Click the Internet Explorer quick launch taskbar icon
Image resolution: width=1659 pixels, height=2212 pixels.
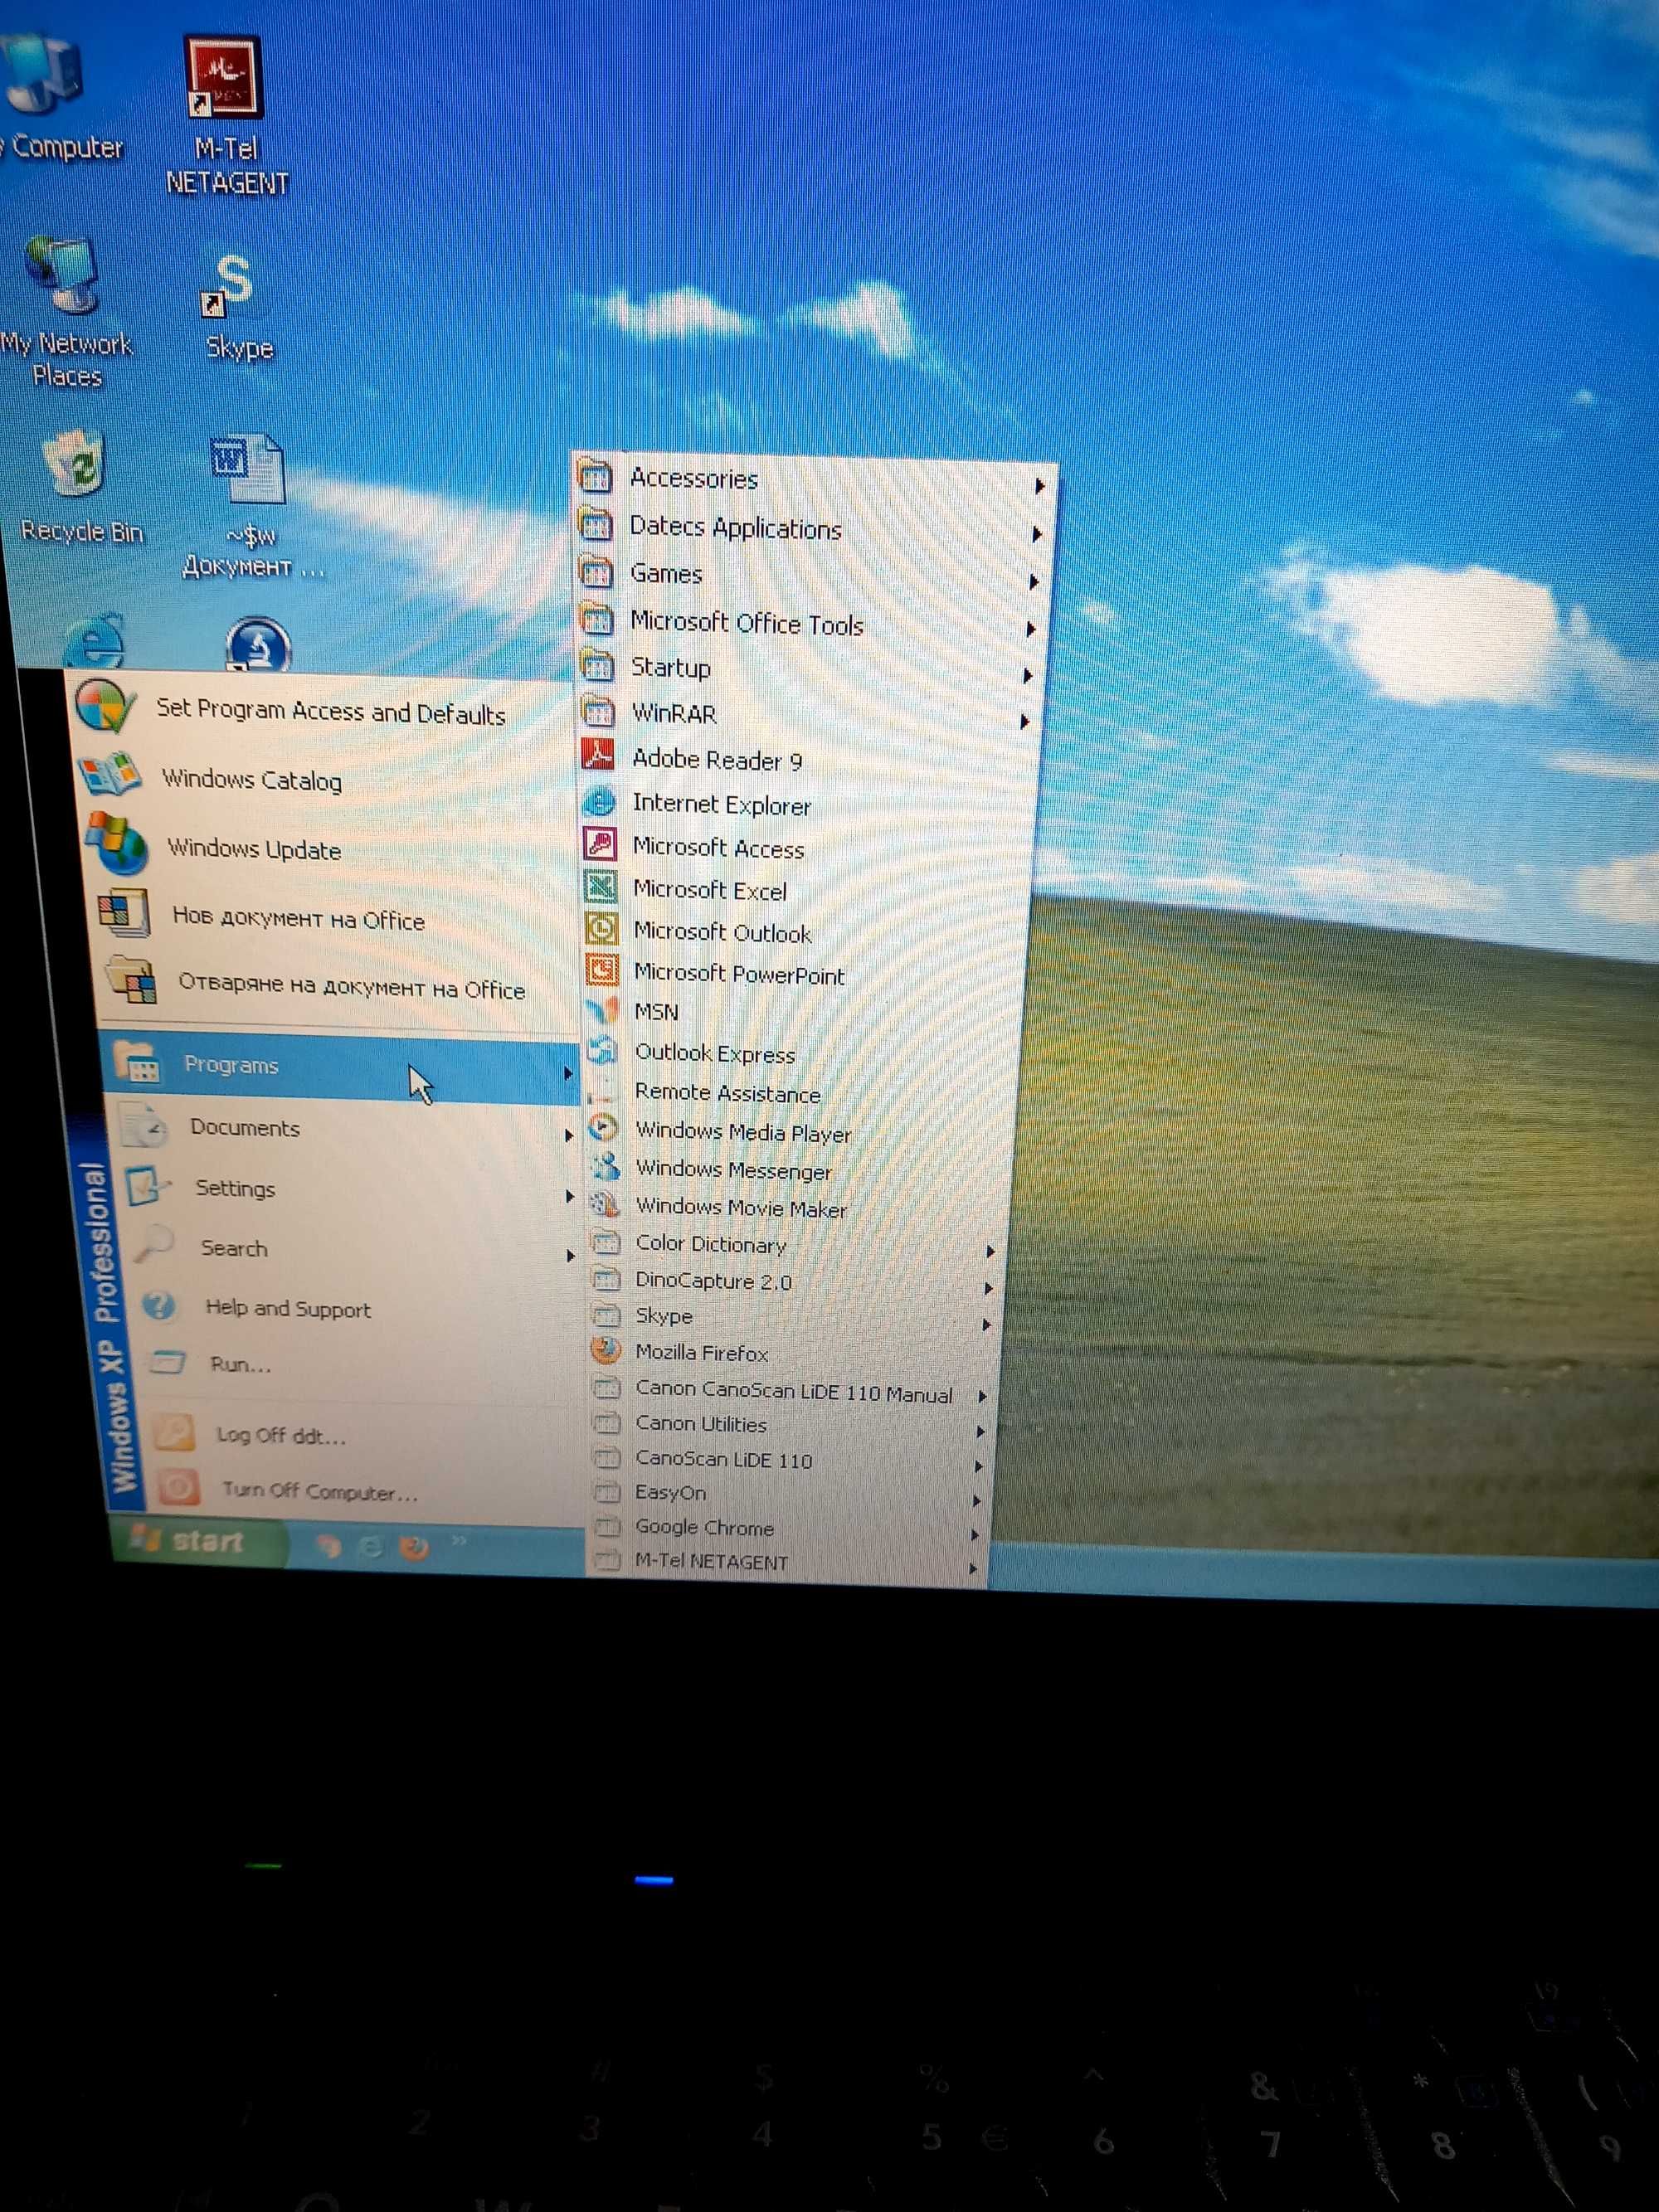[370, 1546]
